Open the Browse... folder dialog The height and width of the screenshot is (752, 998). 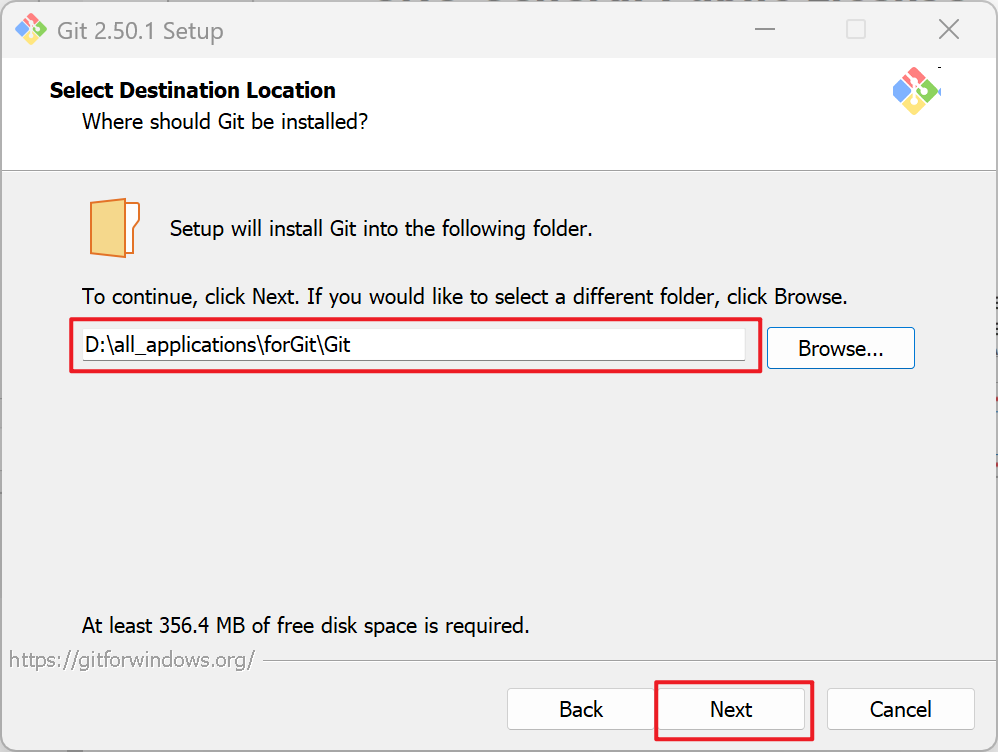tap(841, 348)
